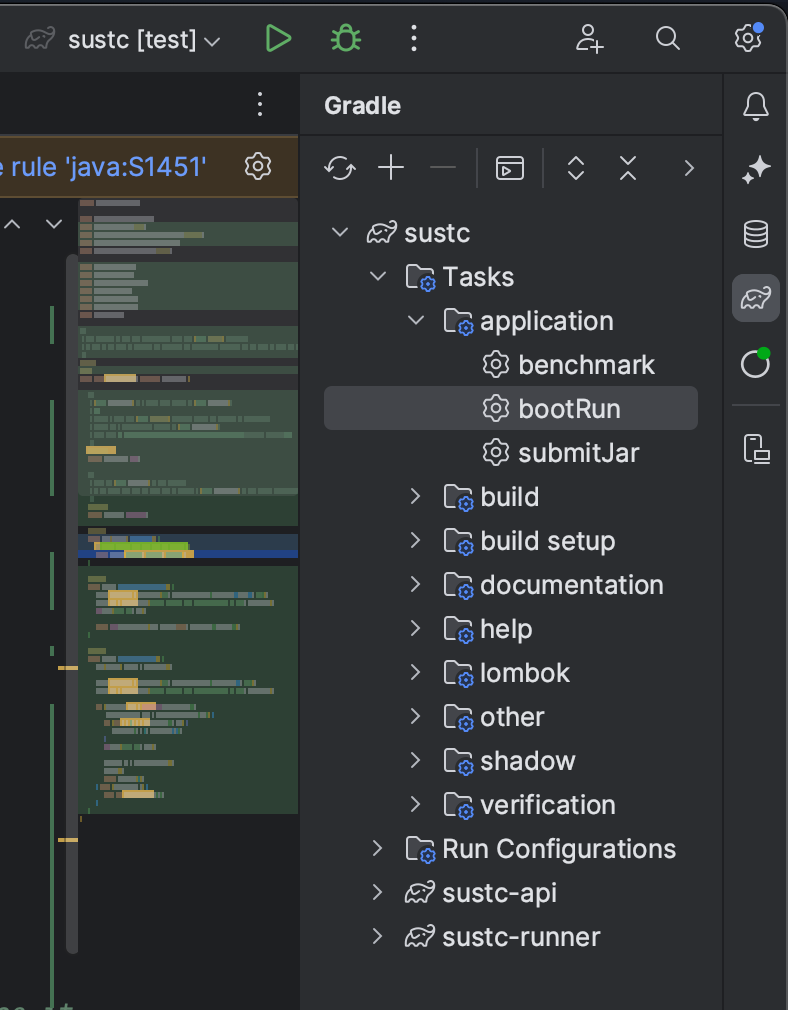Click lower yellow warning stripe marker
Image resolution: width=788 pixels, height=1010 pixels.
[x=68, y=840]
